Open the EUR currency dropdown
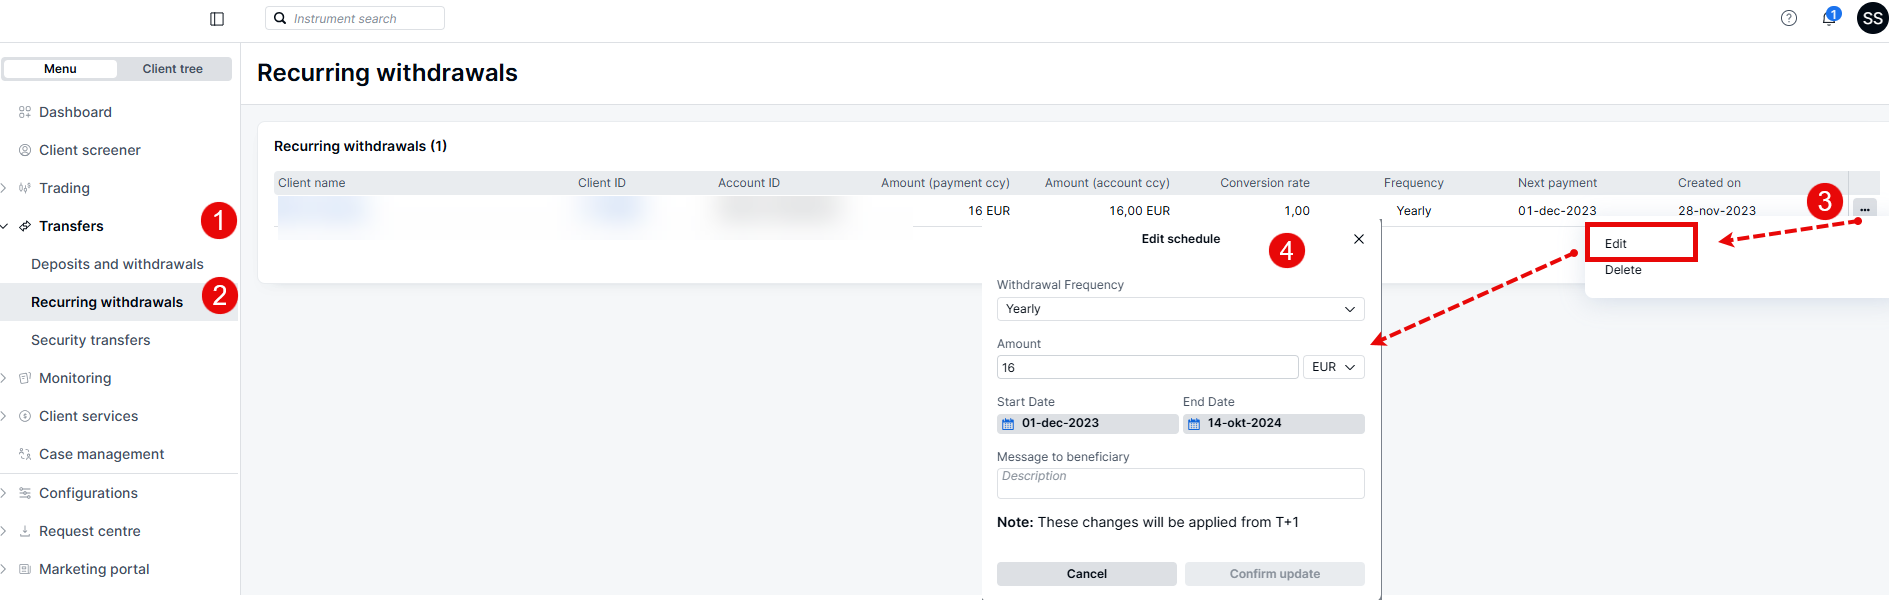The height and width of the screenshot is (600, 1890). [1333, 367]
